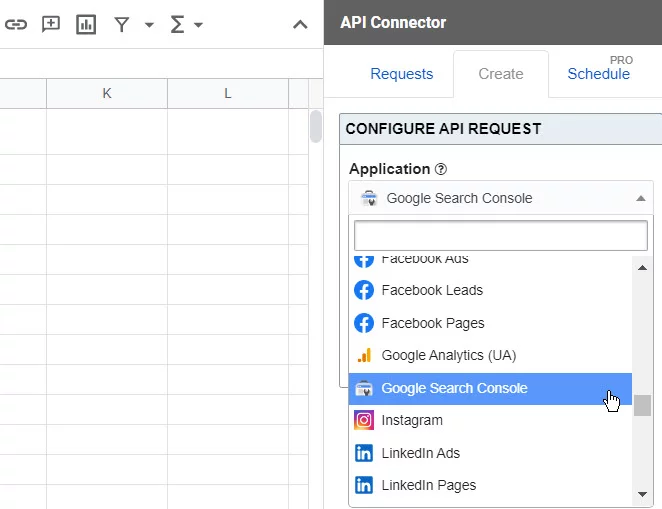
Task: Click the functions sigma icon
Action: 177,24
